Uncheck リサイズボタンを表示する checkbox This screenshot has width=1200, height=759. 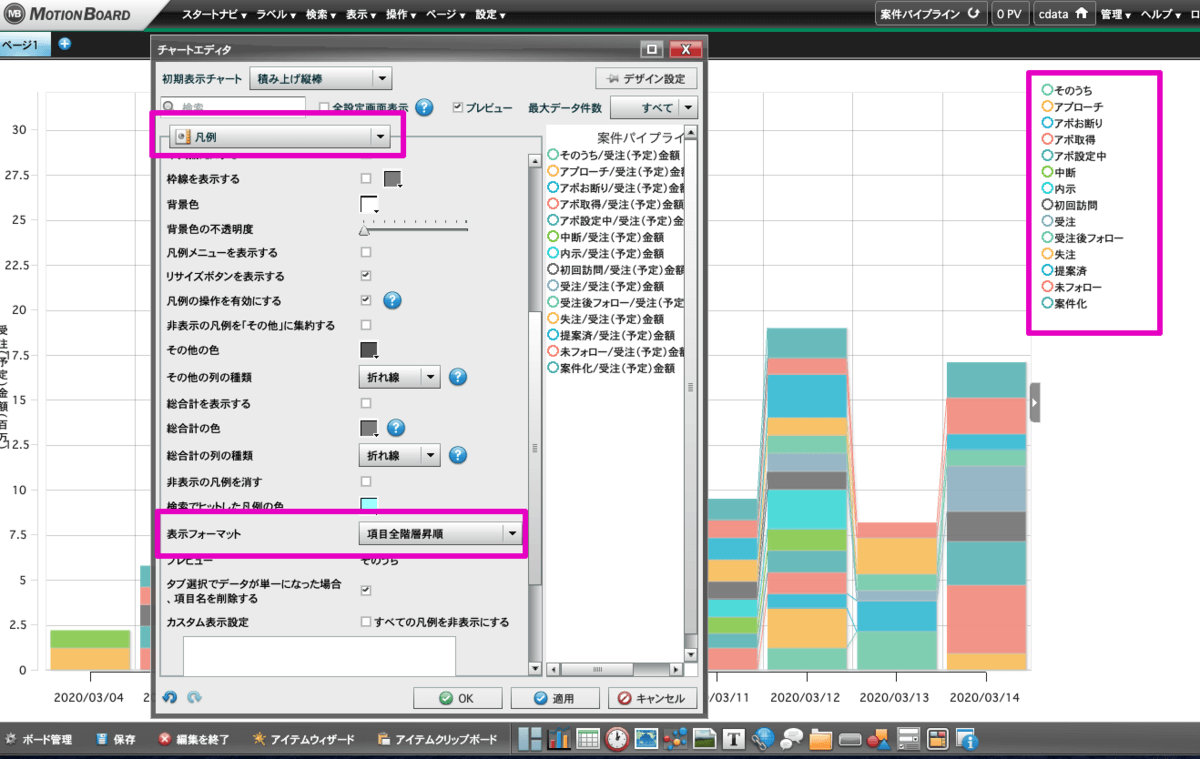tap(366, 276)
